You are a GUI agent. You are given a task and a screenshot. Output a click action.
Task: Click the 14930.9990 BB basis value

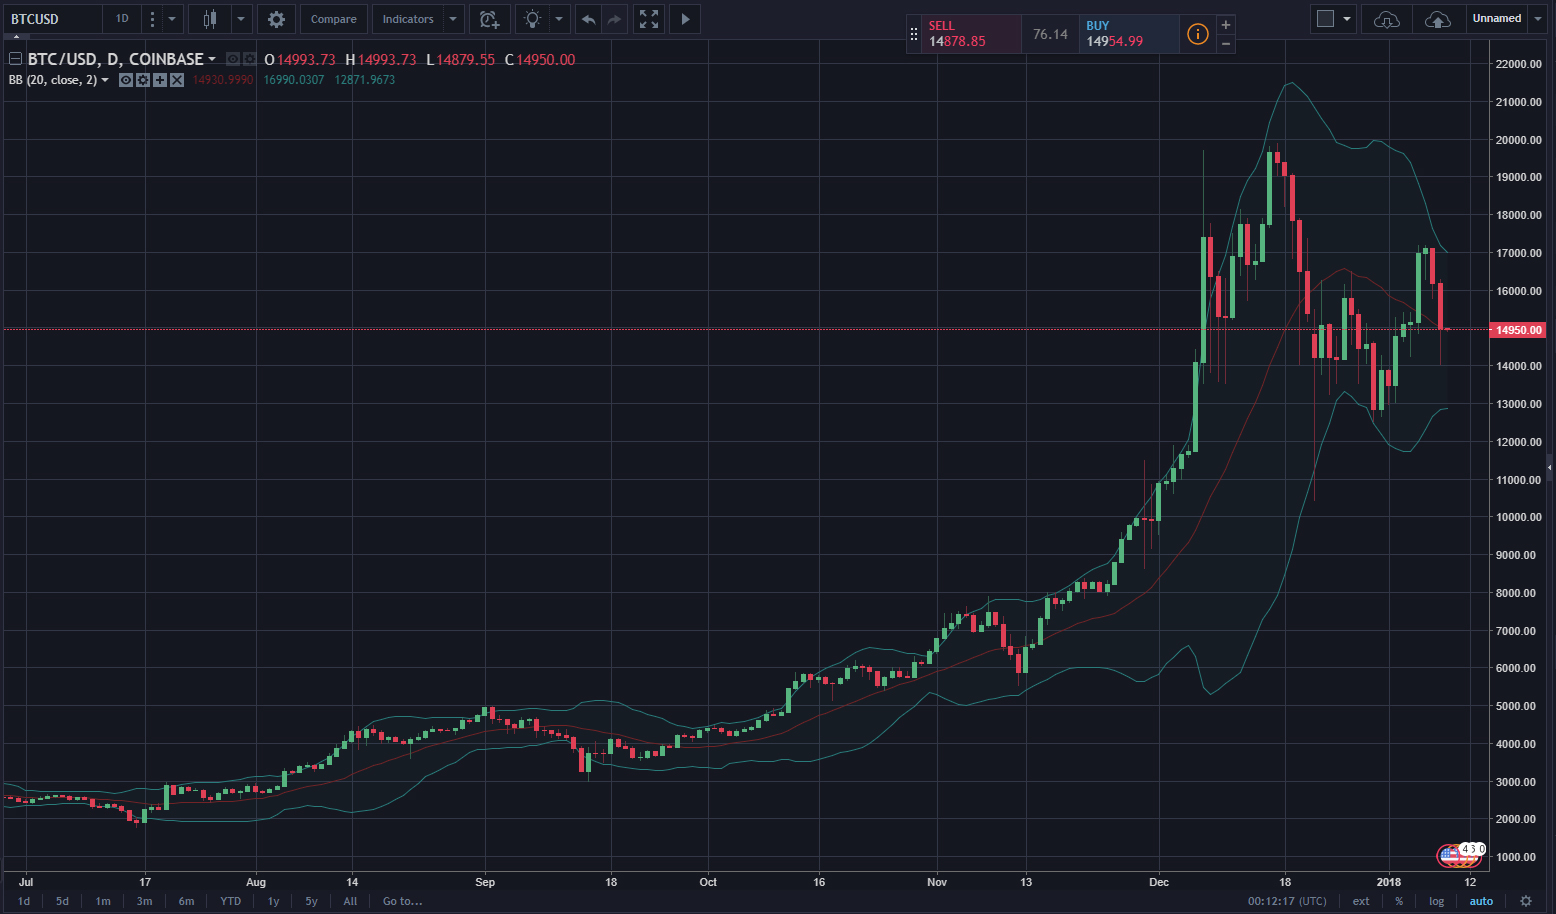pos(223,80)
